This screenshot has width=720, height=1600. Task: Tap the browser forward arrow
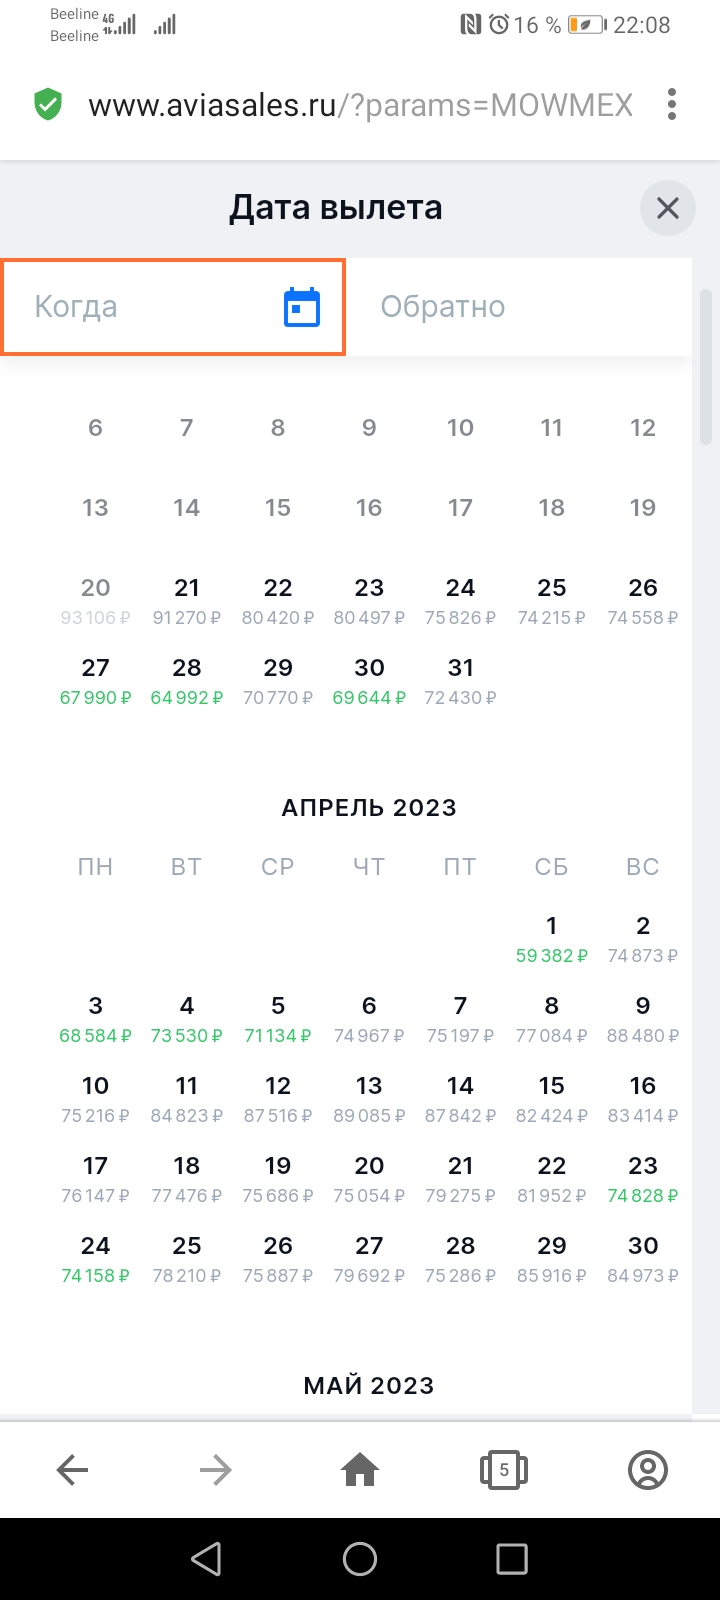pyautogui.click(x=216, y=1469)
